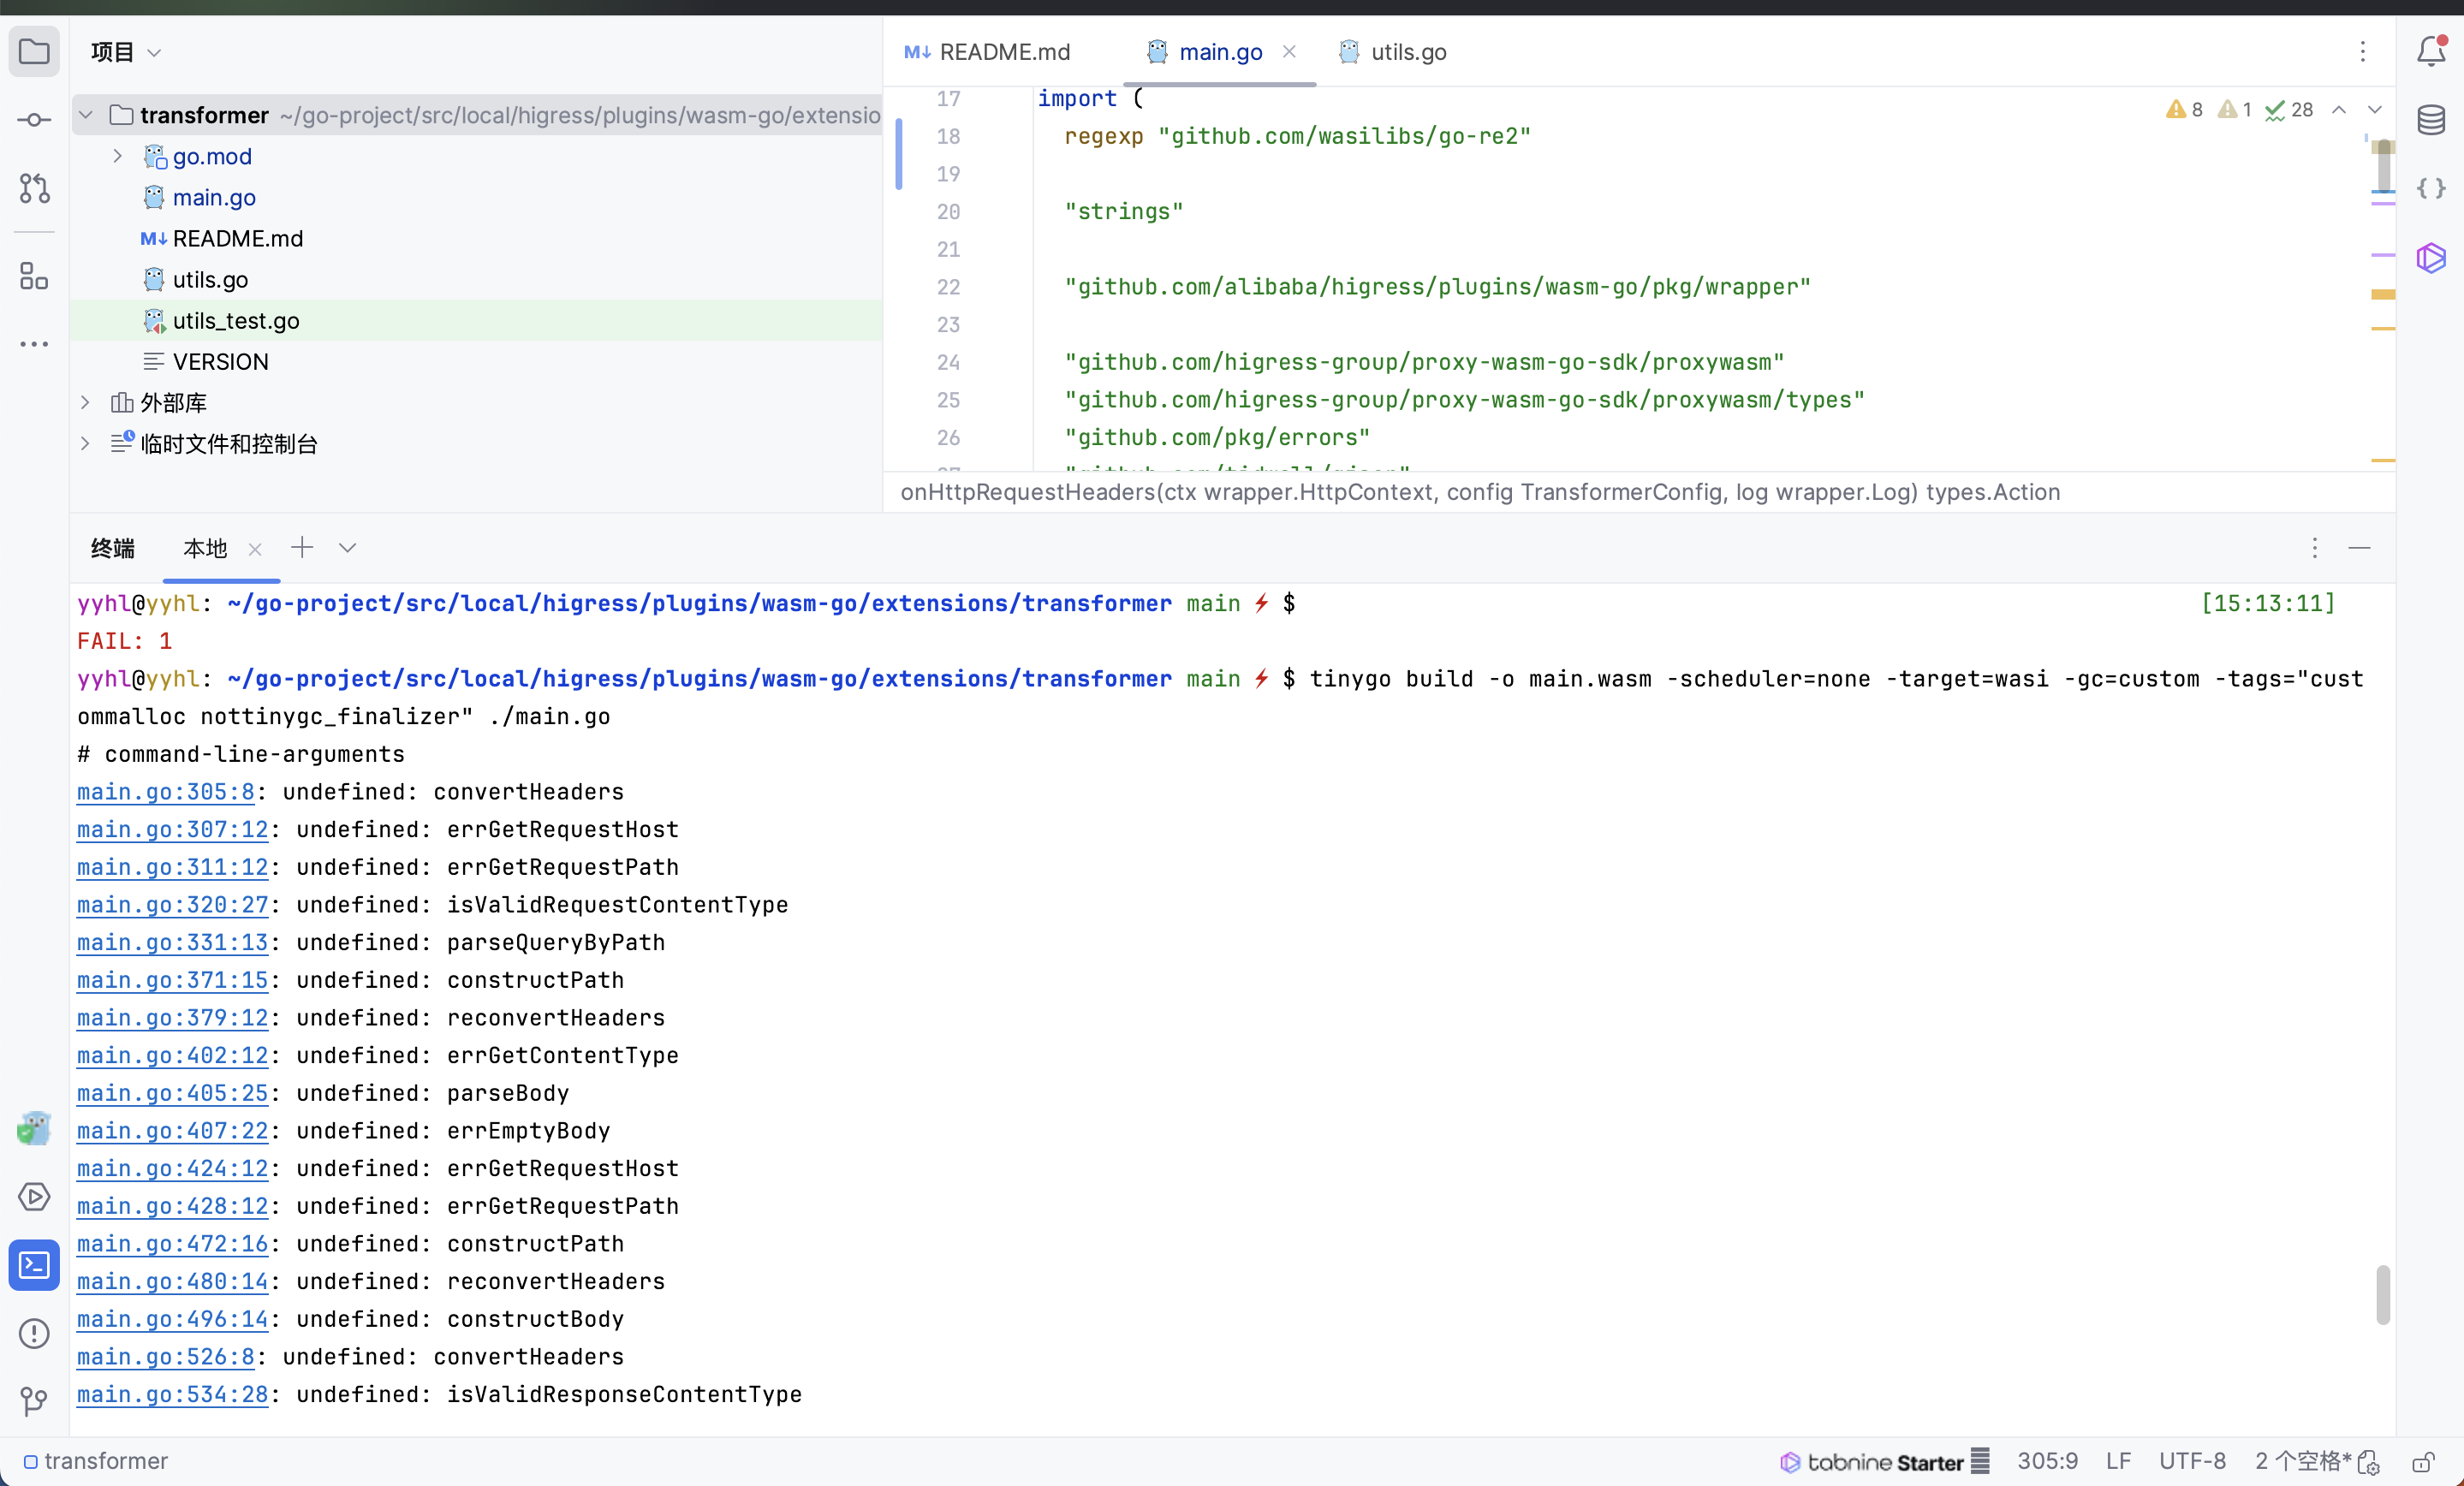This screenshot has height=1486, width=2464.
Task: Open the Tabnine sidebar icon
Action: [x=2430, y=257]
